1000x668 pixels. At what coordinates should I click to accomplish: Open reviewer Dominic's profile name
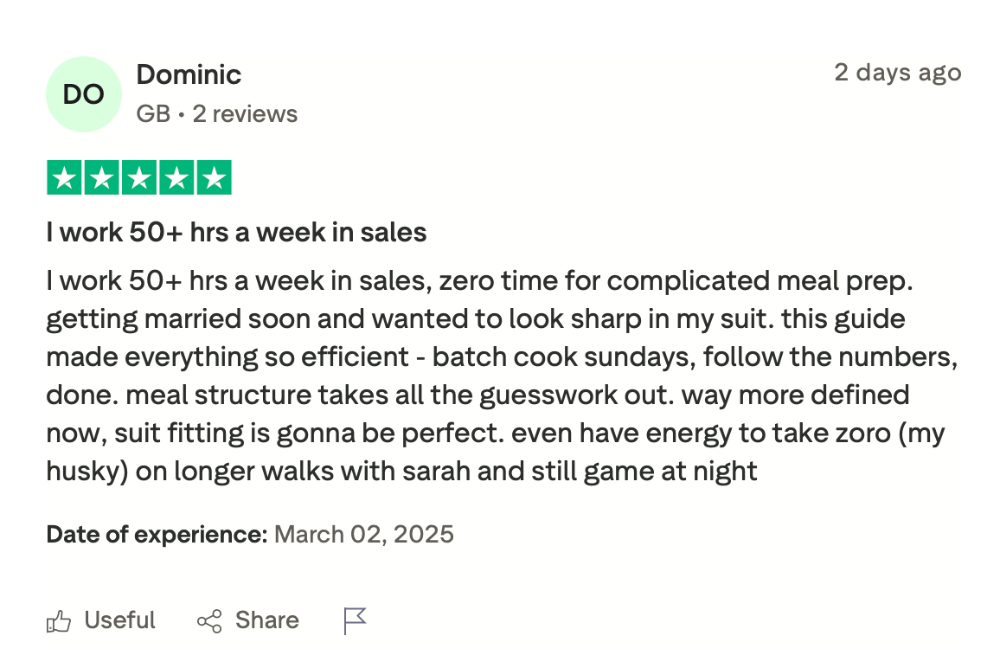coord(188,75)
